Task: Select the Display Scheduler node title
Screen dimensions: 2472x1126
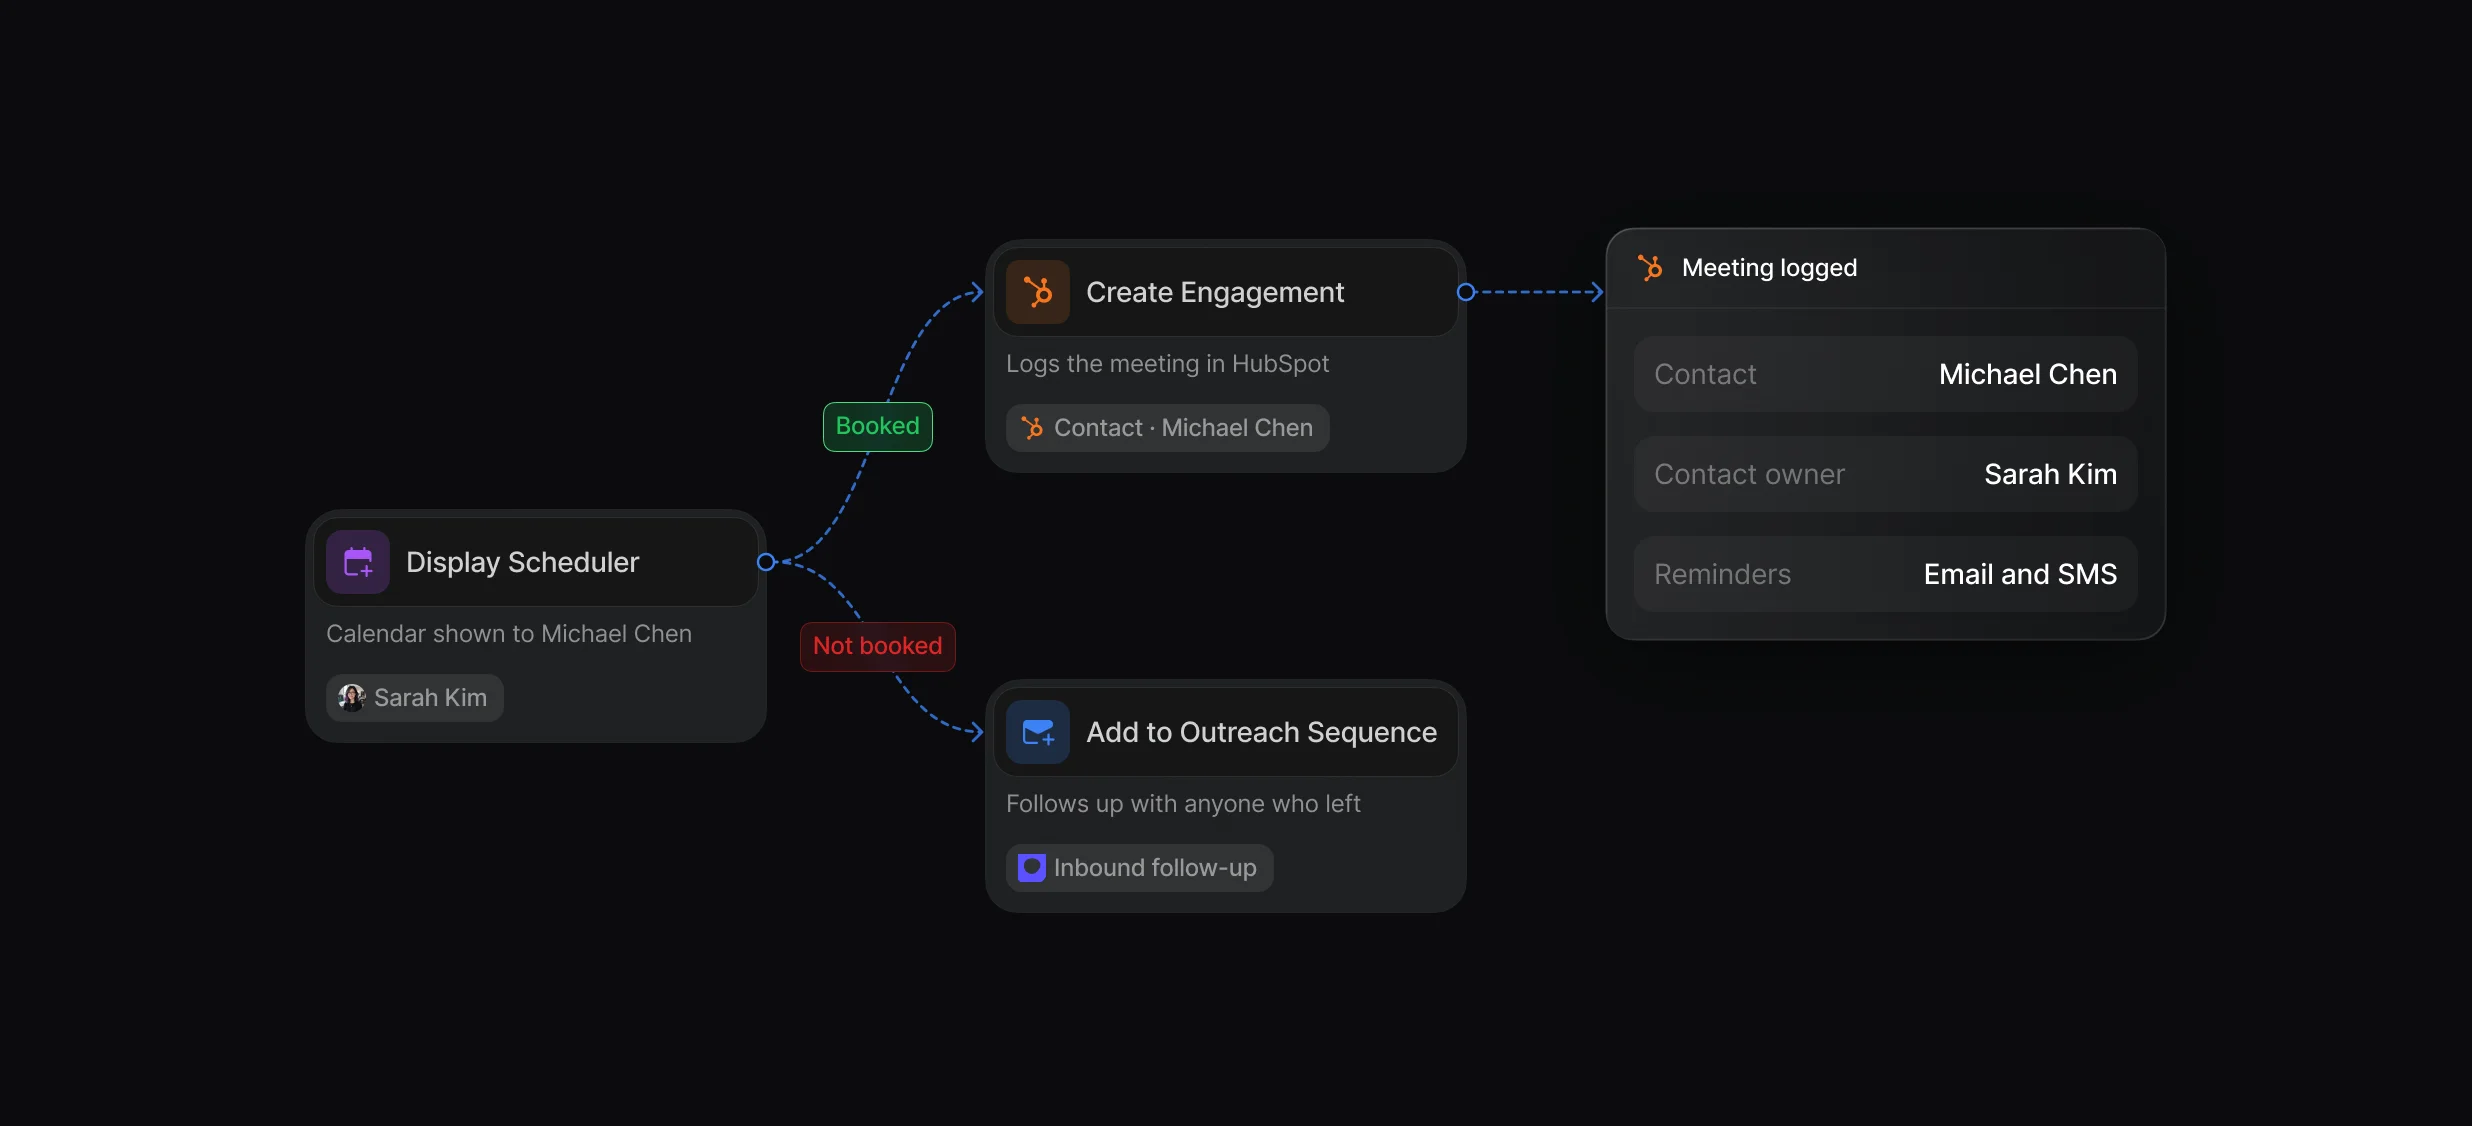Action: (x=522, y=562)
